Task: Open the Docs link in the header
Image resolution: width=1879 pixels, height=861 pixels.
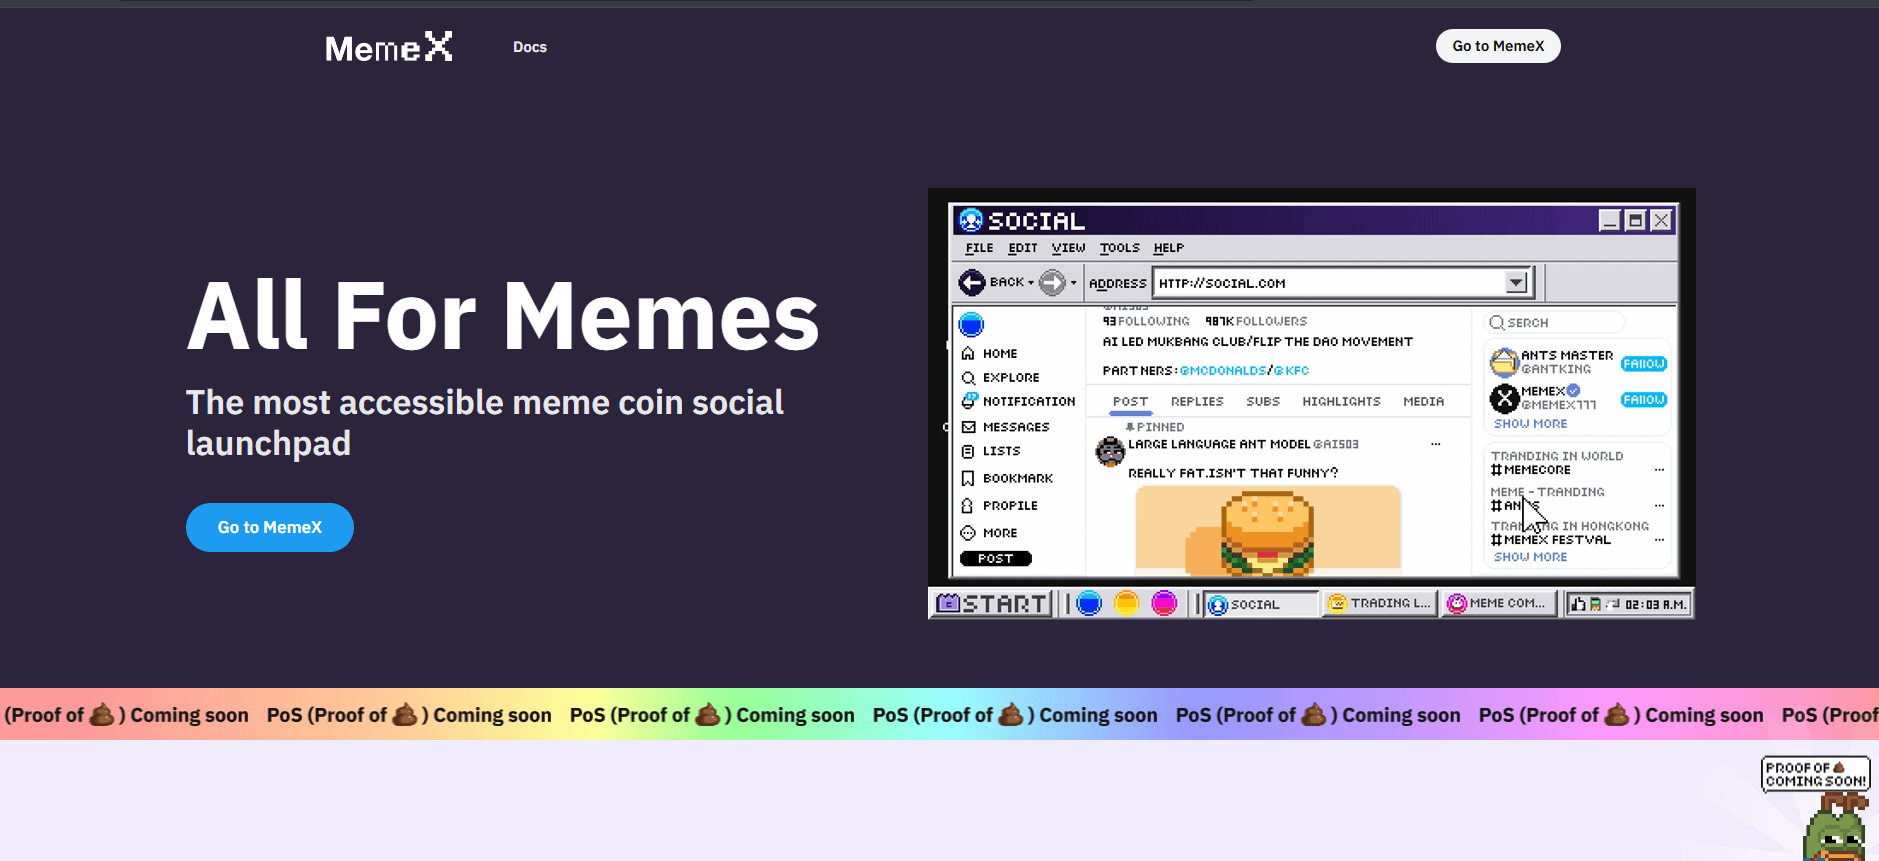Action: point(530,47)
